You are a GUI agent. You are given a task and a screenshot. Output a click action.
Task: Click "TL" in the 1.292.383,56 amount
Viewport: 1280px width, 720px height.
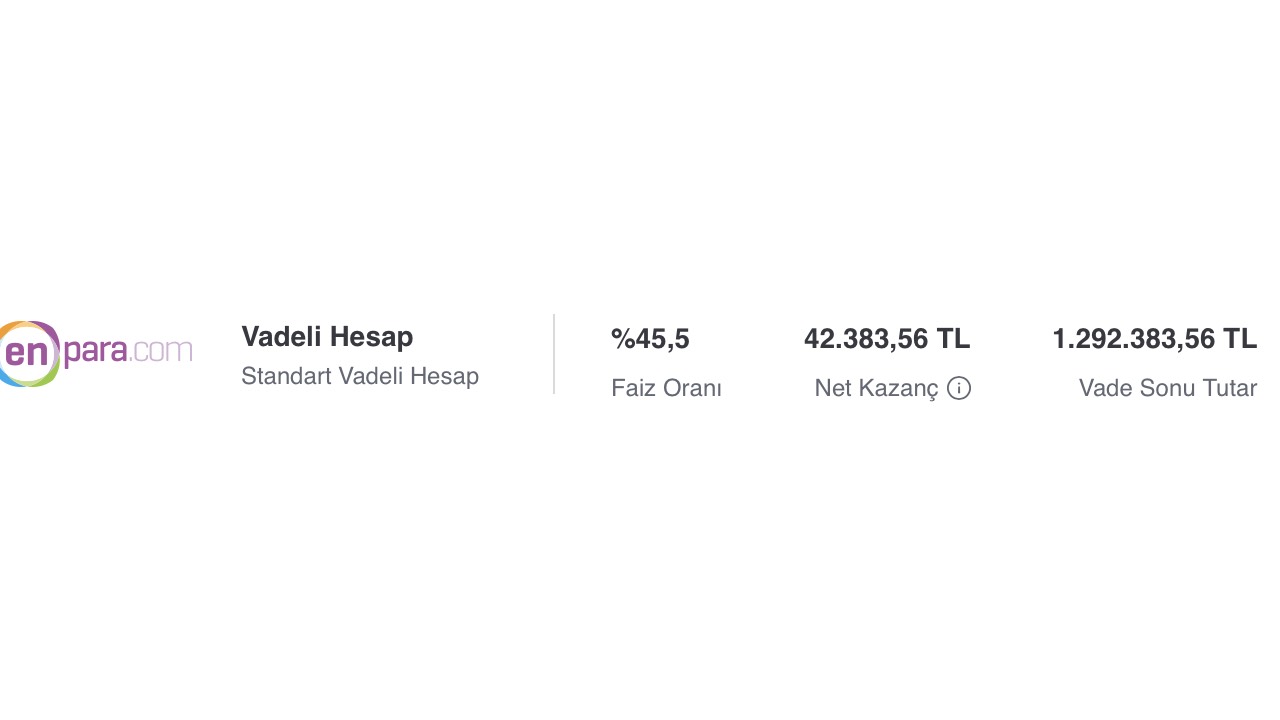[1240, 339]
